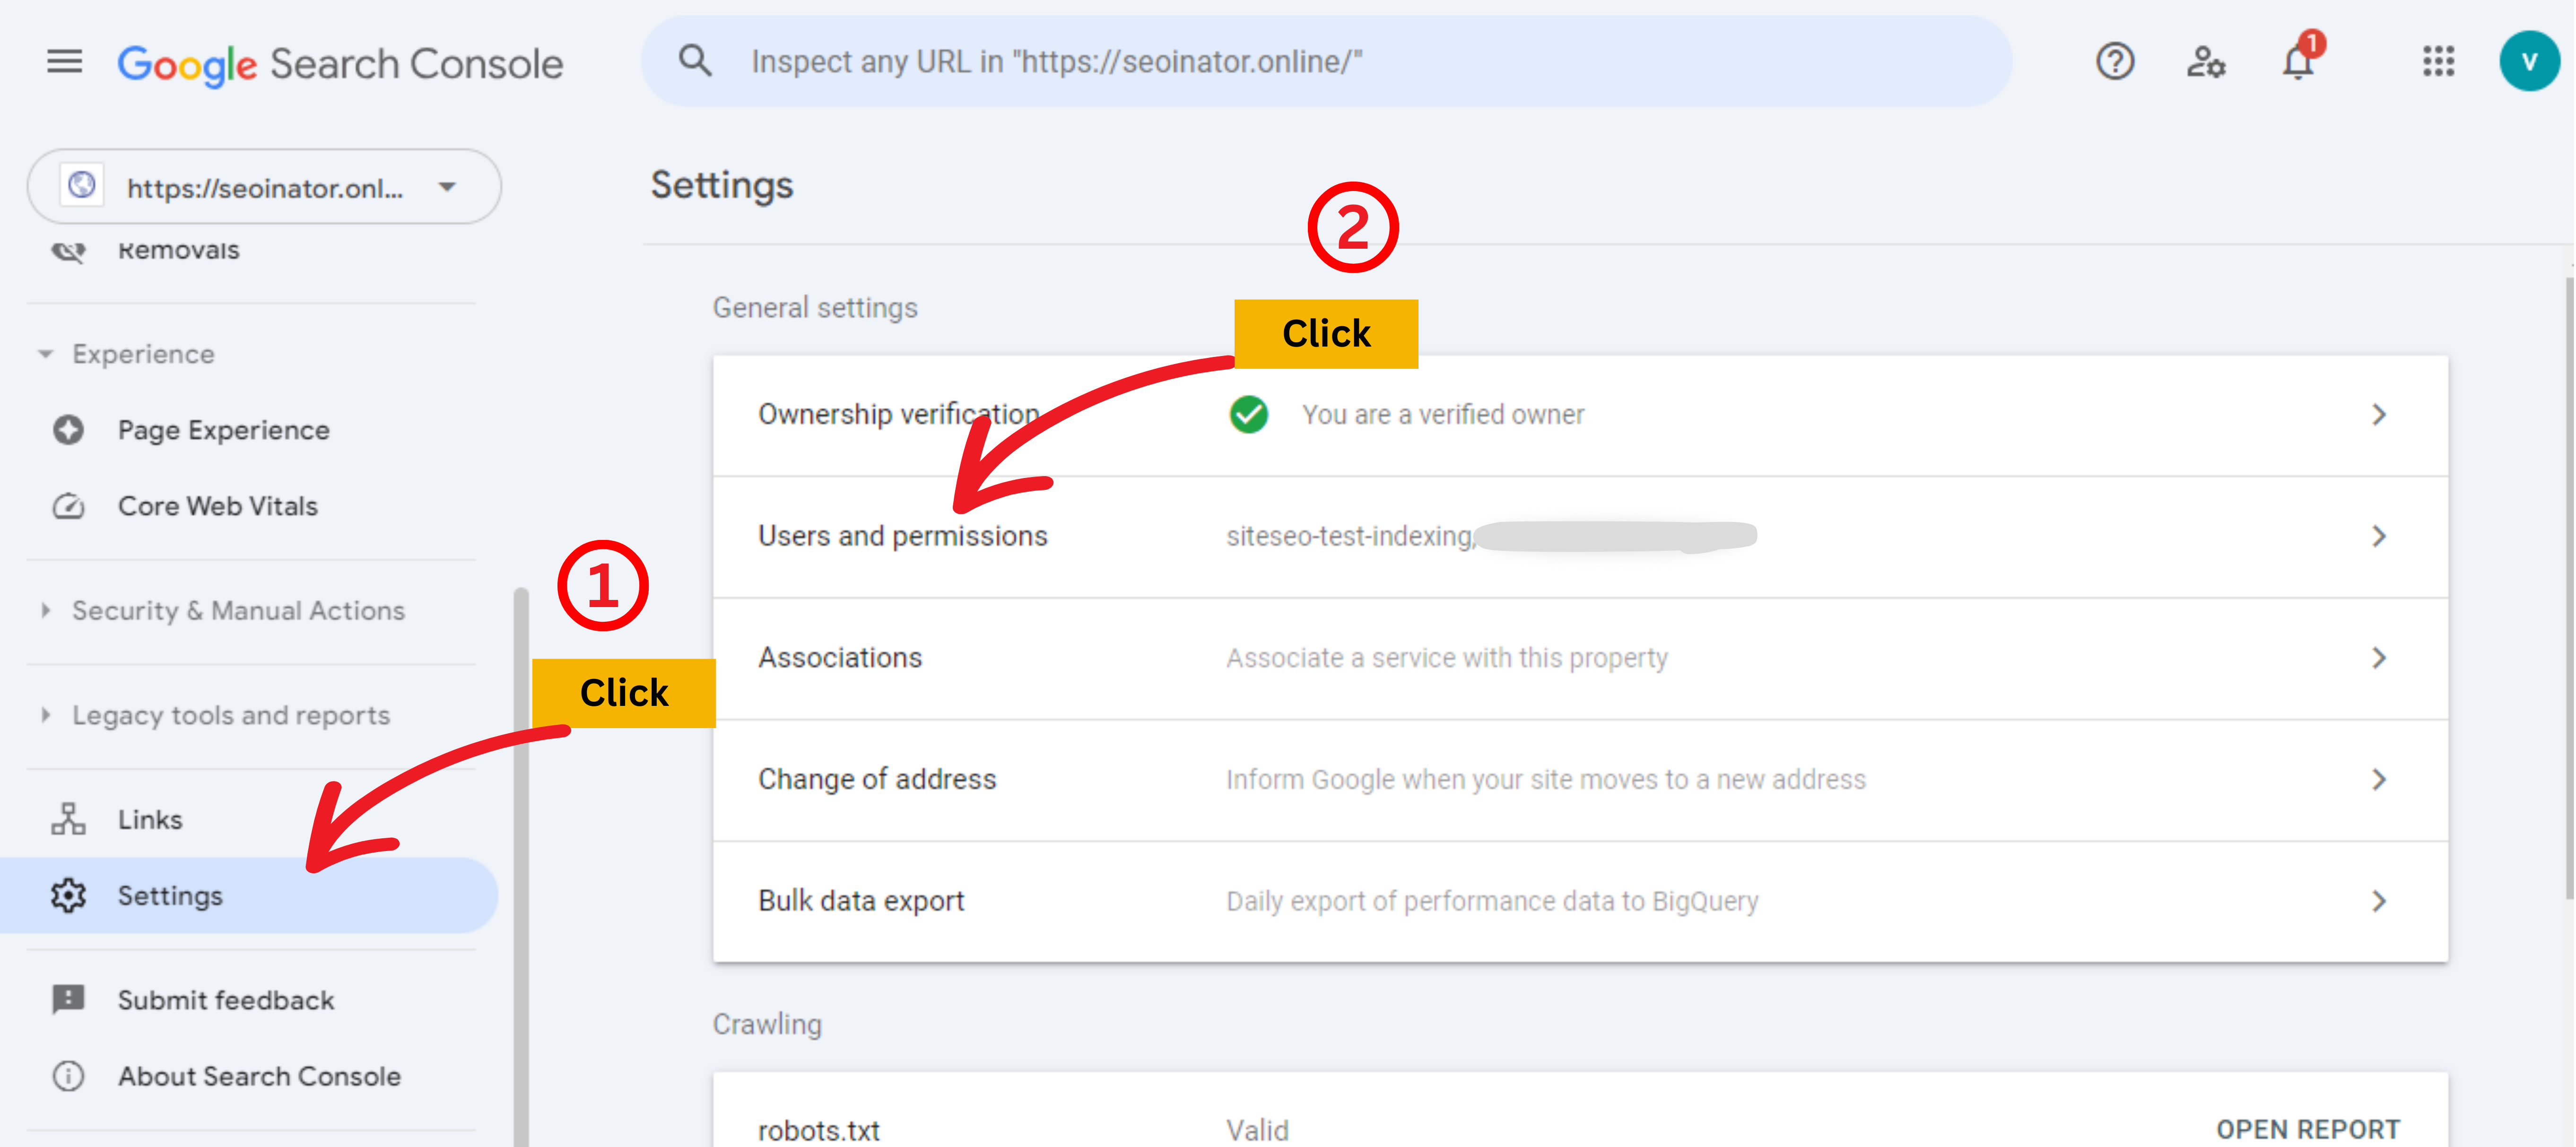Viewport: 2576px width, 1147px height.
Task: Open Submit feedback
Action: pos(249,999)
